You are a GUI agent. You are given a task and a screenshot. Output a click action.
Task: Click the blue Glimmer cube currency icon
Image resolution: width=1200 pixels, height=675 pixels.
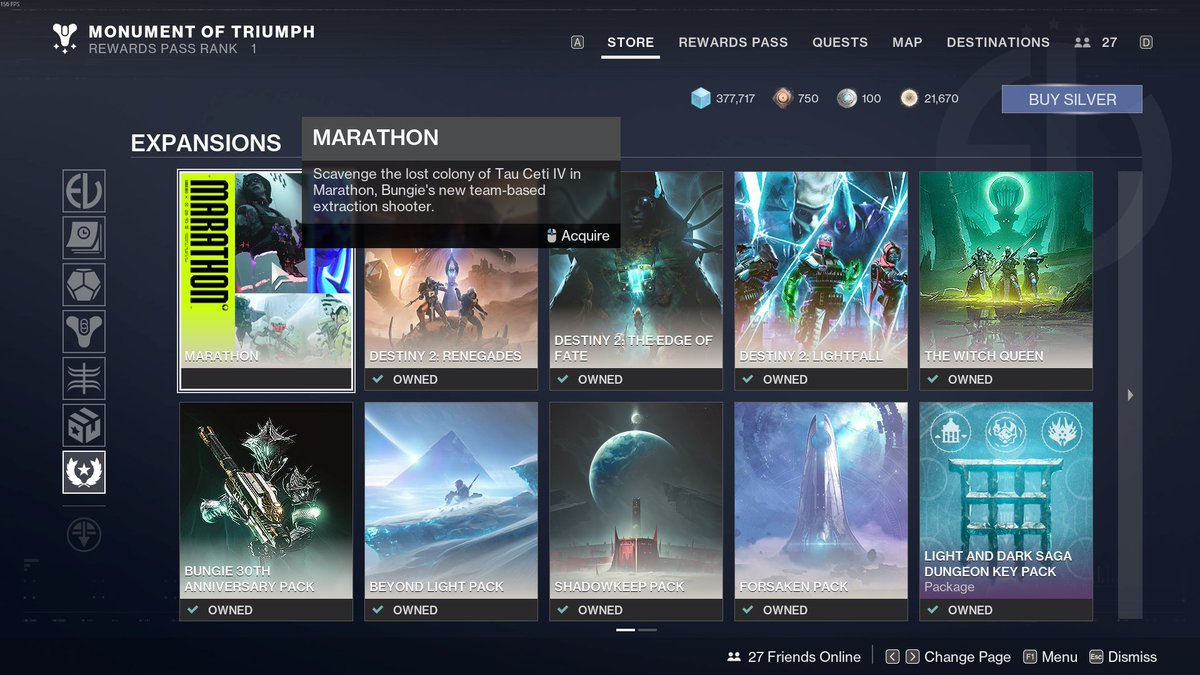click(x=701, y=98)
